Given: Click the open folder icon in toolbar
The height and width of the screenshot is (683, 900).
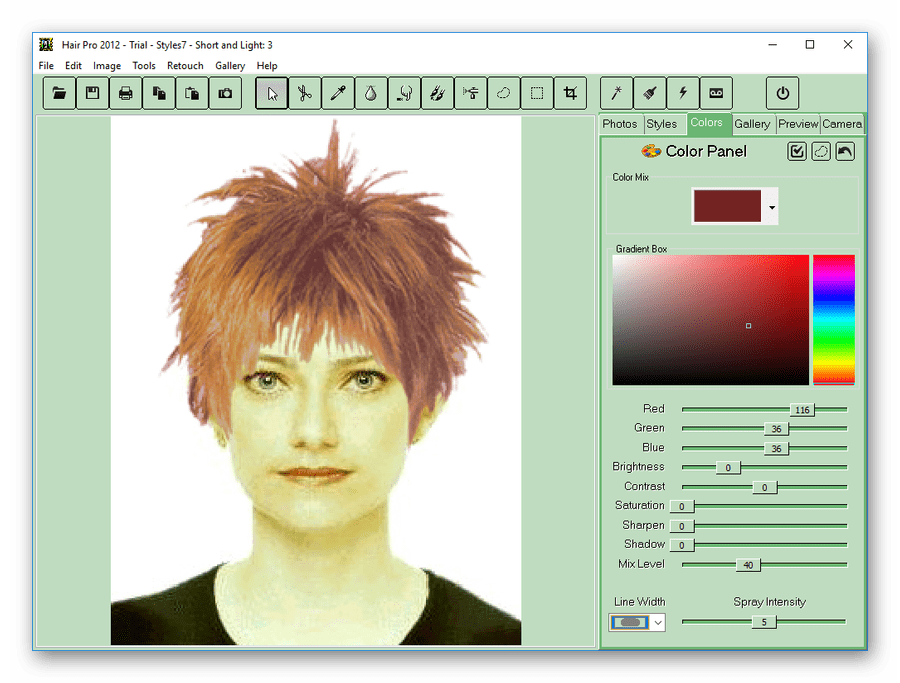Looking at the screenshot, I should (60, 93).
